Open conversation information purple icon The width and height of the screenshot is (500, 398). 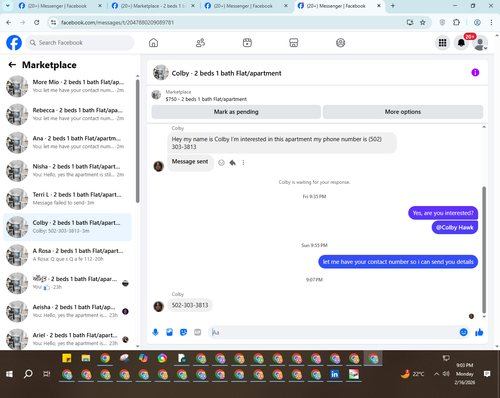point(475,73)
